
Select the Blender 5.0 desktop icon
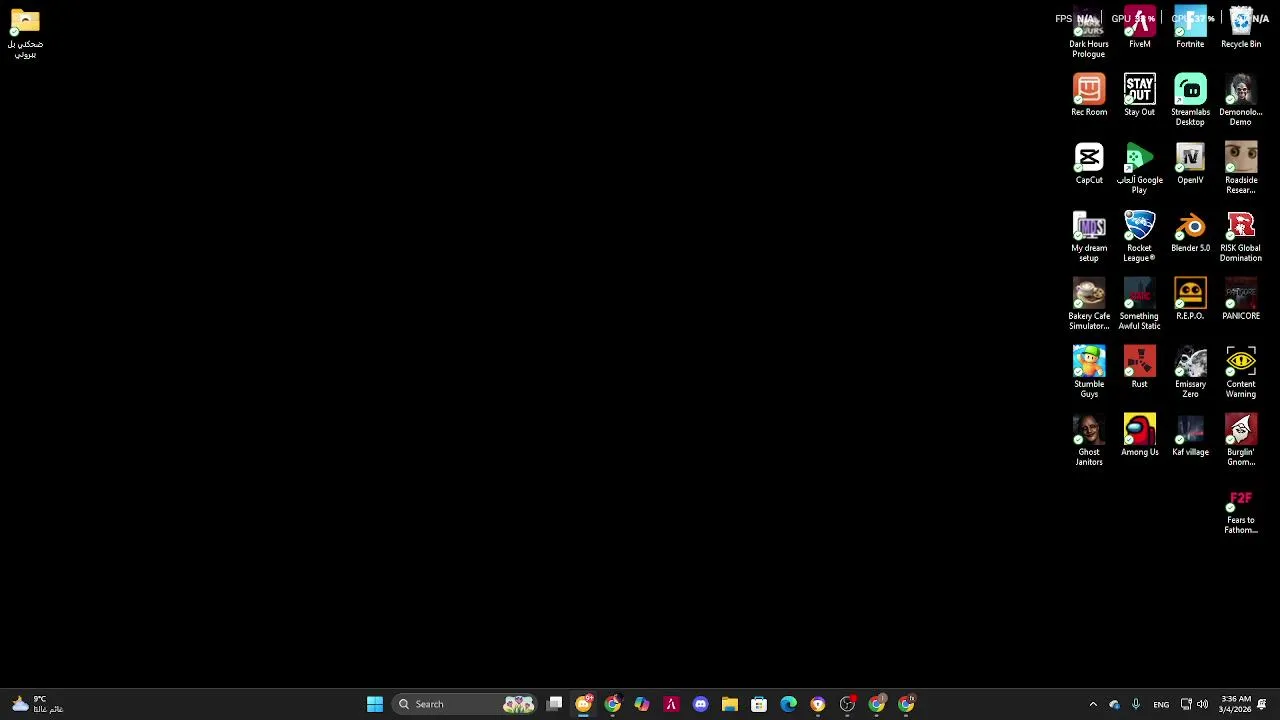[x=1190, y=232]
